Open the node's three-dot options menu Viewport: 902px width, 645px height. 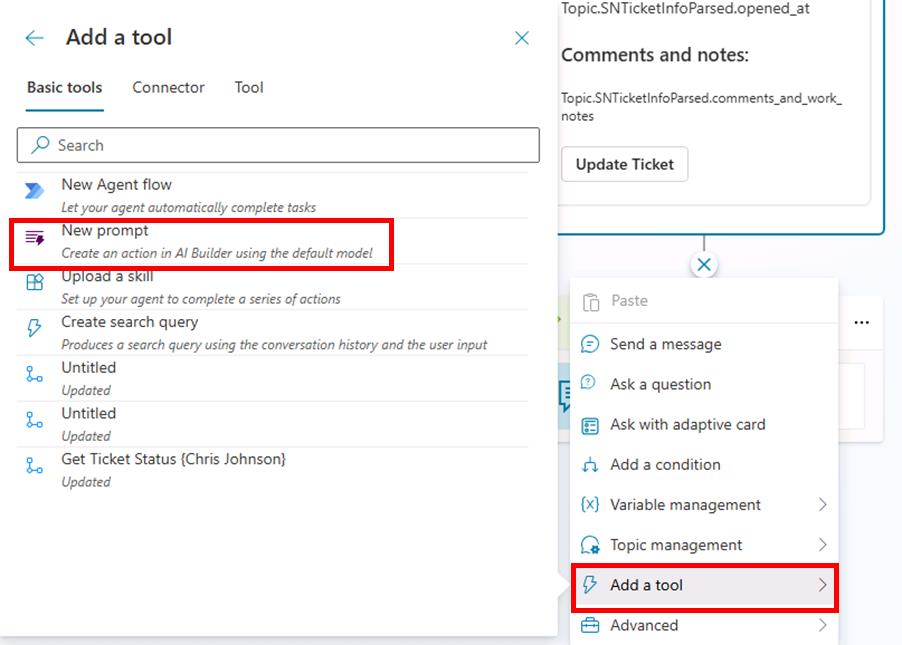pyautogui.click(x=861, y=323)
